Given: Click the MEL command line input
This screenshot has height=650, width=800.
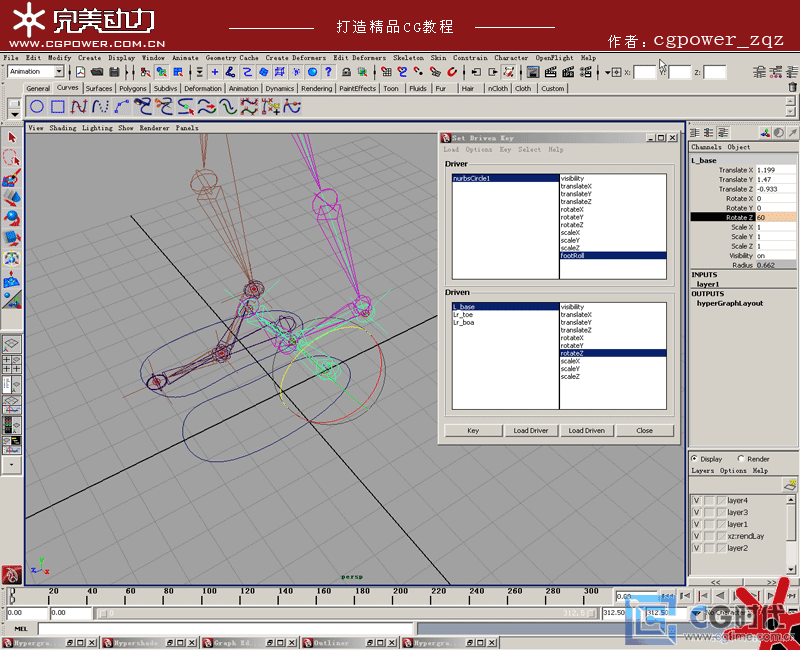Looking at the screenshot, I should tap(225, 629).
